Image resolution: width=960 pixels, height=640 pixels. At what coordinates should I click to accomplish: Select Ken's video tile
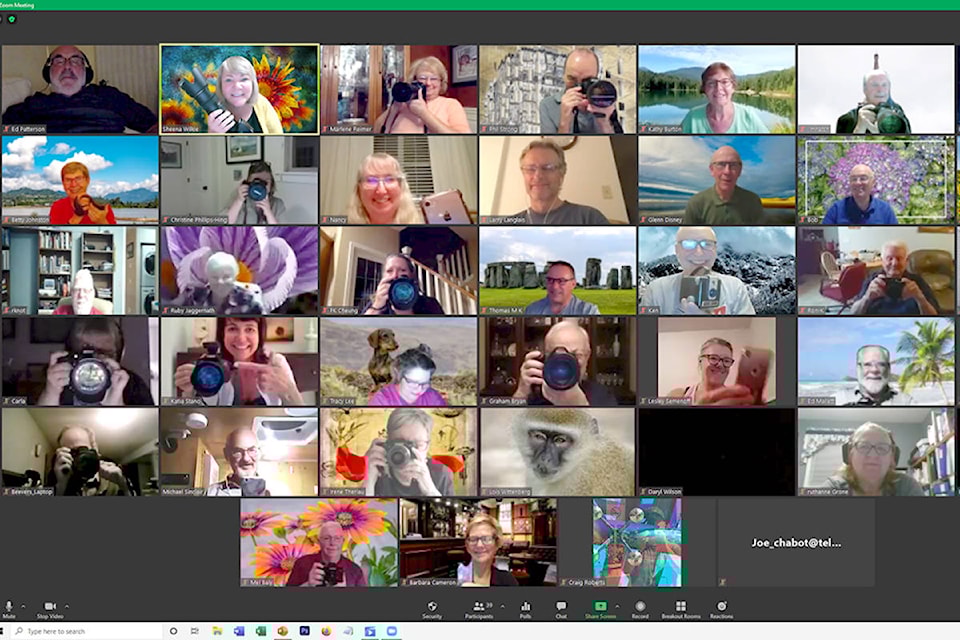pos(717,271)
